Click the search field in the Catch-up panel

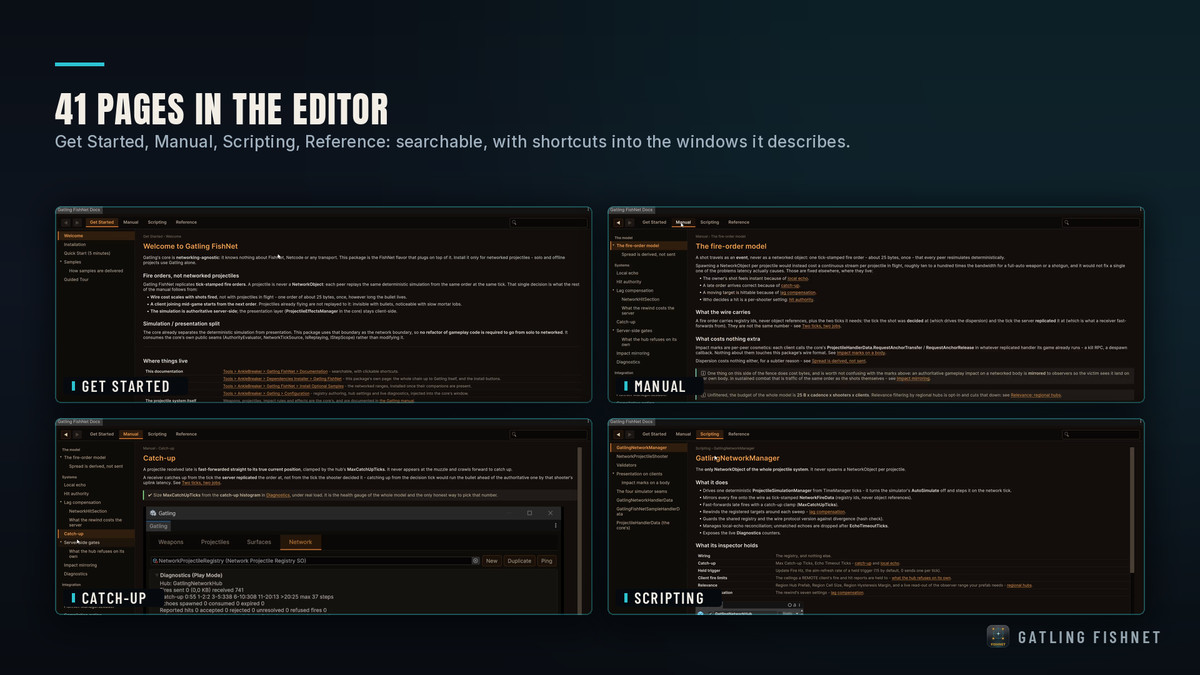[548, 435]
